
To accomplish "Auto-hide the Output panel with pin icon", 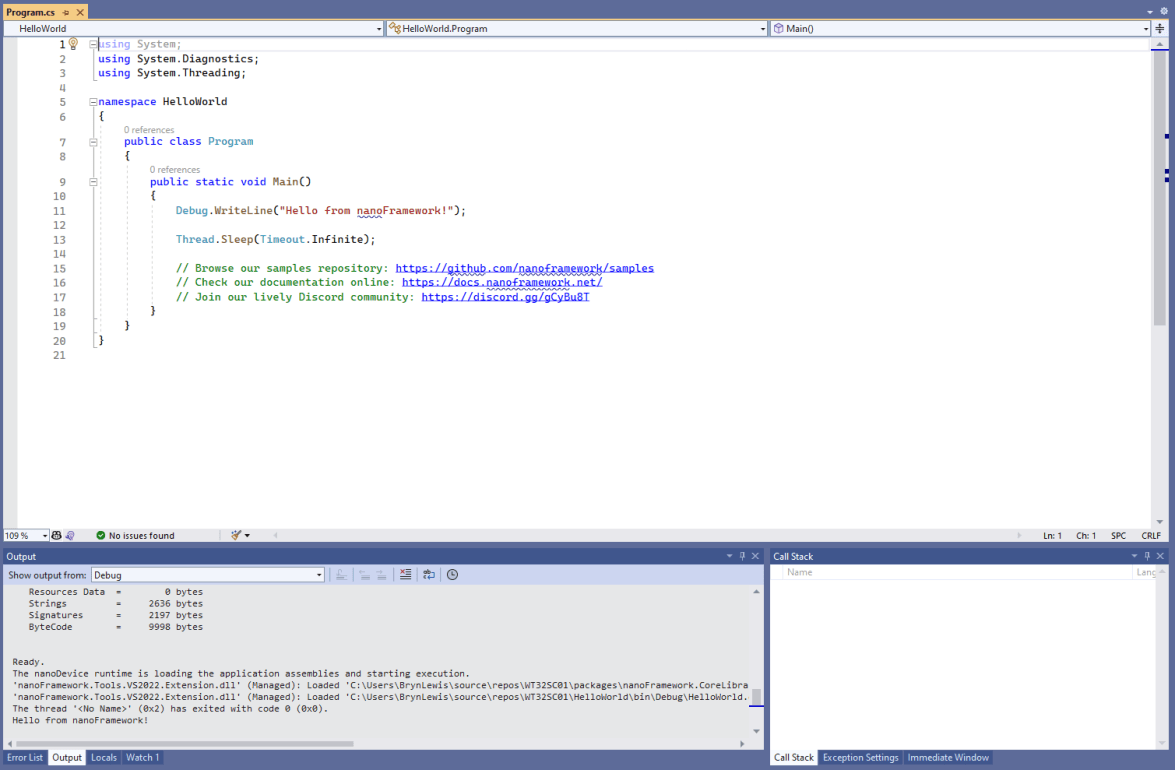I will click(x=743, y=556).
